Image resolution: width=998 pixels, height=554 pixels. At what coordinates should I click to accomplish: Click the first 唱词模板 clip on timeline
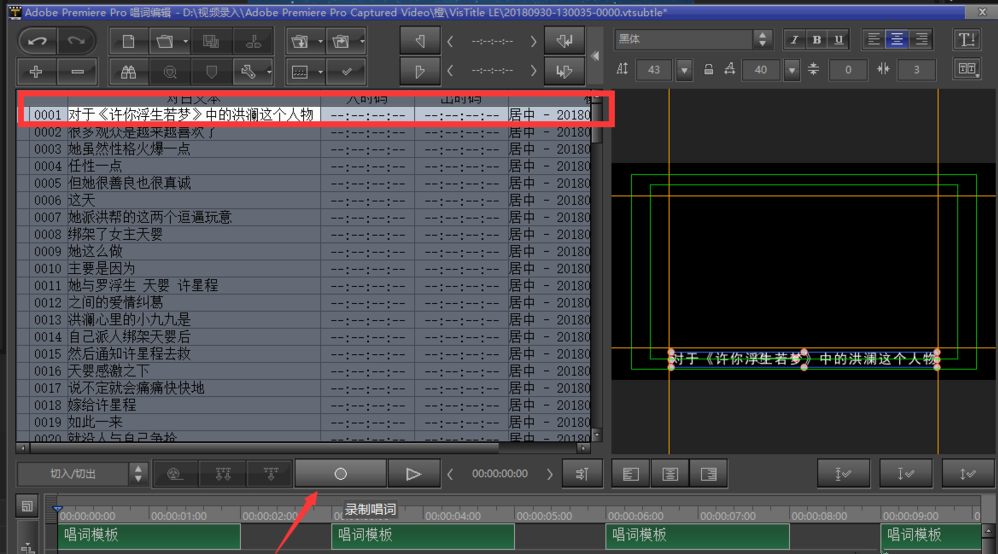tap(150, 536)
